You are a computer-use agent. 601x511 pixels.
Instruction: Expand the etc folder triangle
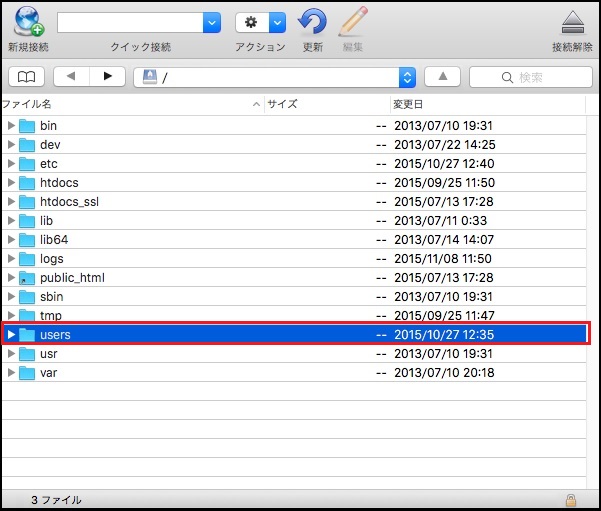tap(11, 164)
